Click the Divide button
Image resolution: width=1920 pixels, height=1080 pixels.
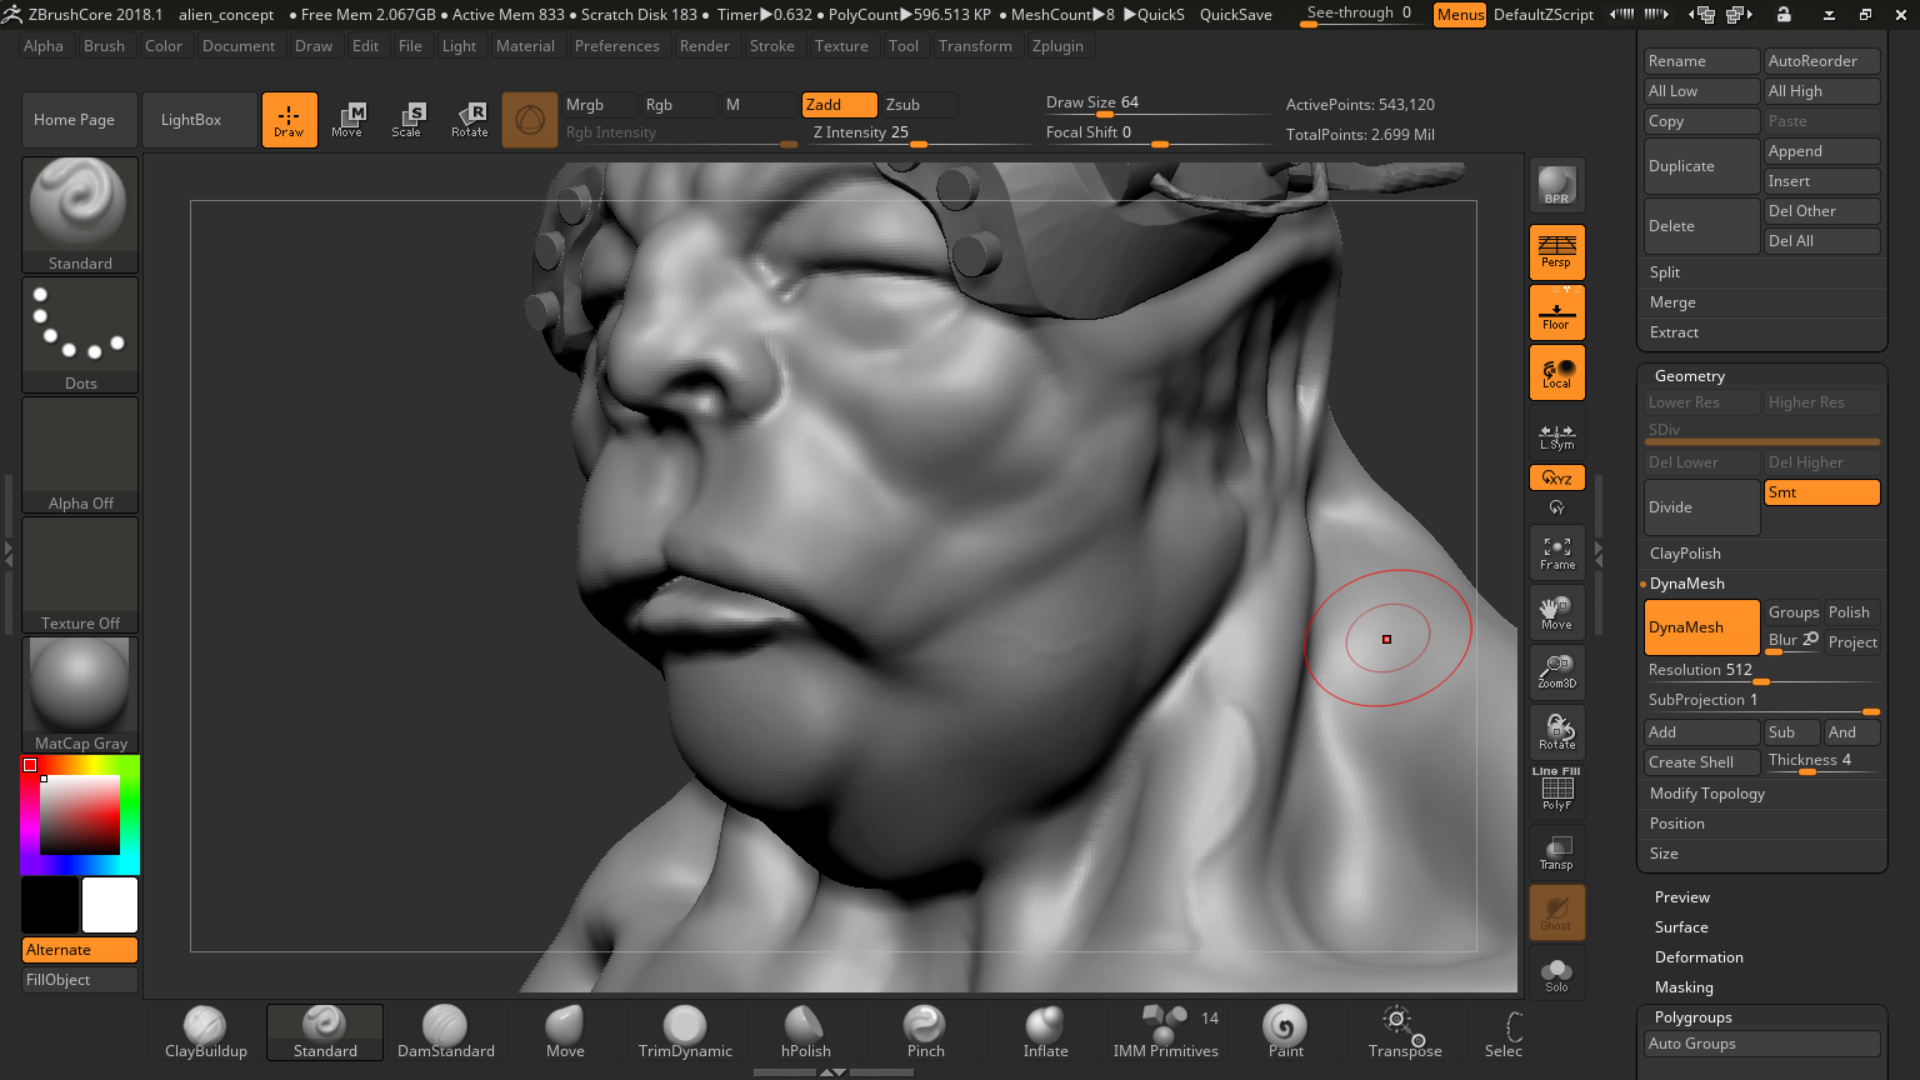(1702, 507)
